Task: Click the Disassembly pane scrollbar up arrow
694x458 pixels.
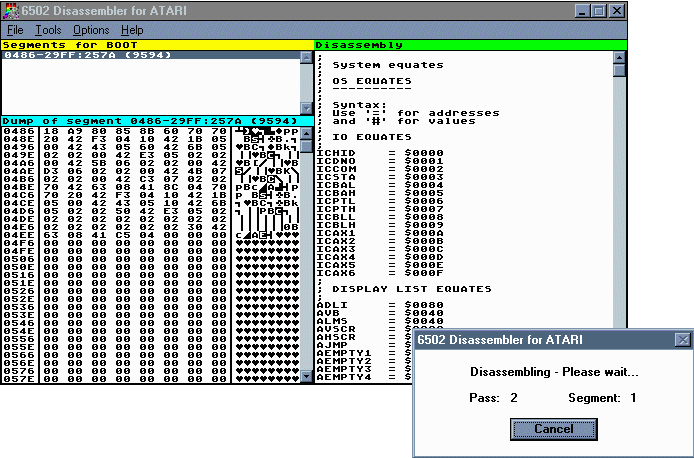Action: 619,57
